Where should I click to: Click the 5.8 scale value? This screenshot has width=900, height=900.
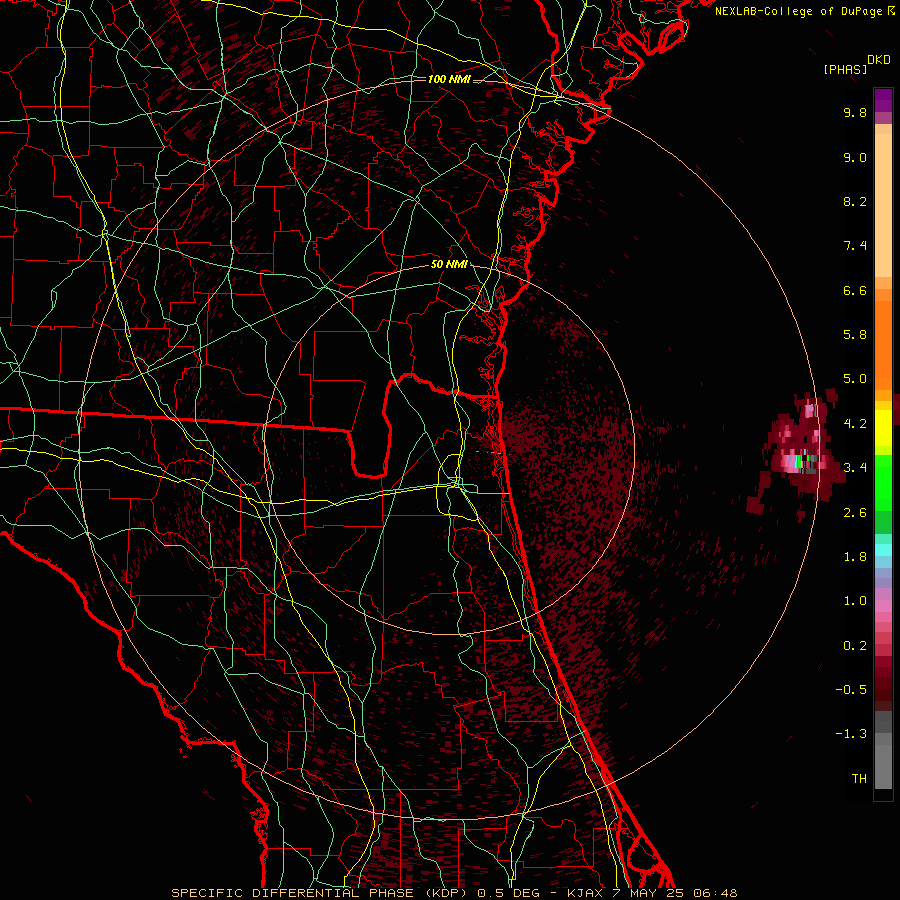pyautogui.click(x=855, y=335)
